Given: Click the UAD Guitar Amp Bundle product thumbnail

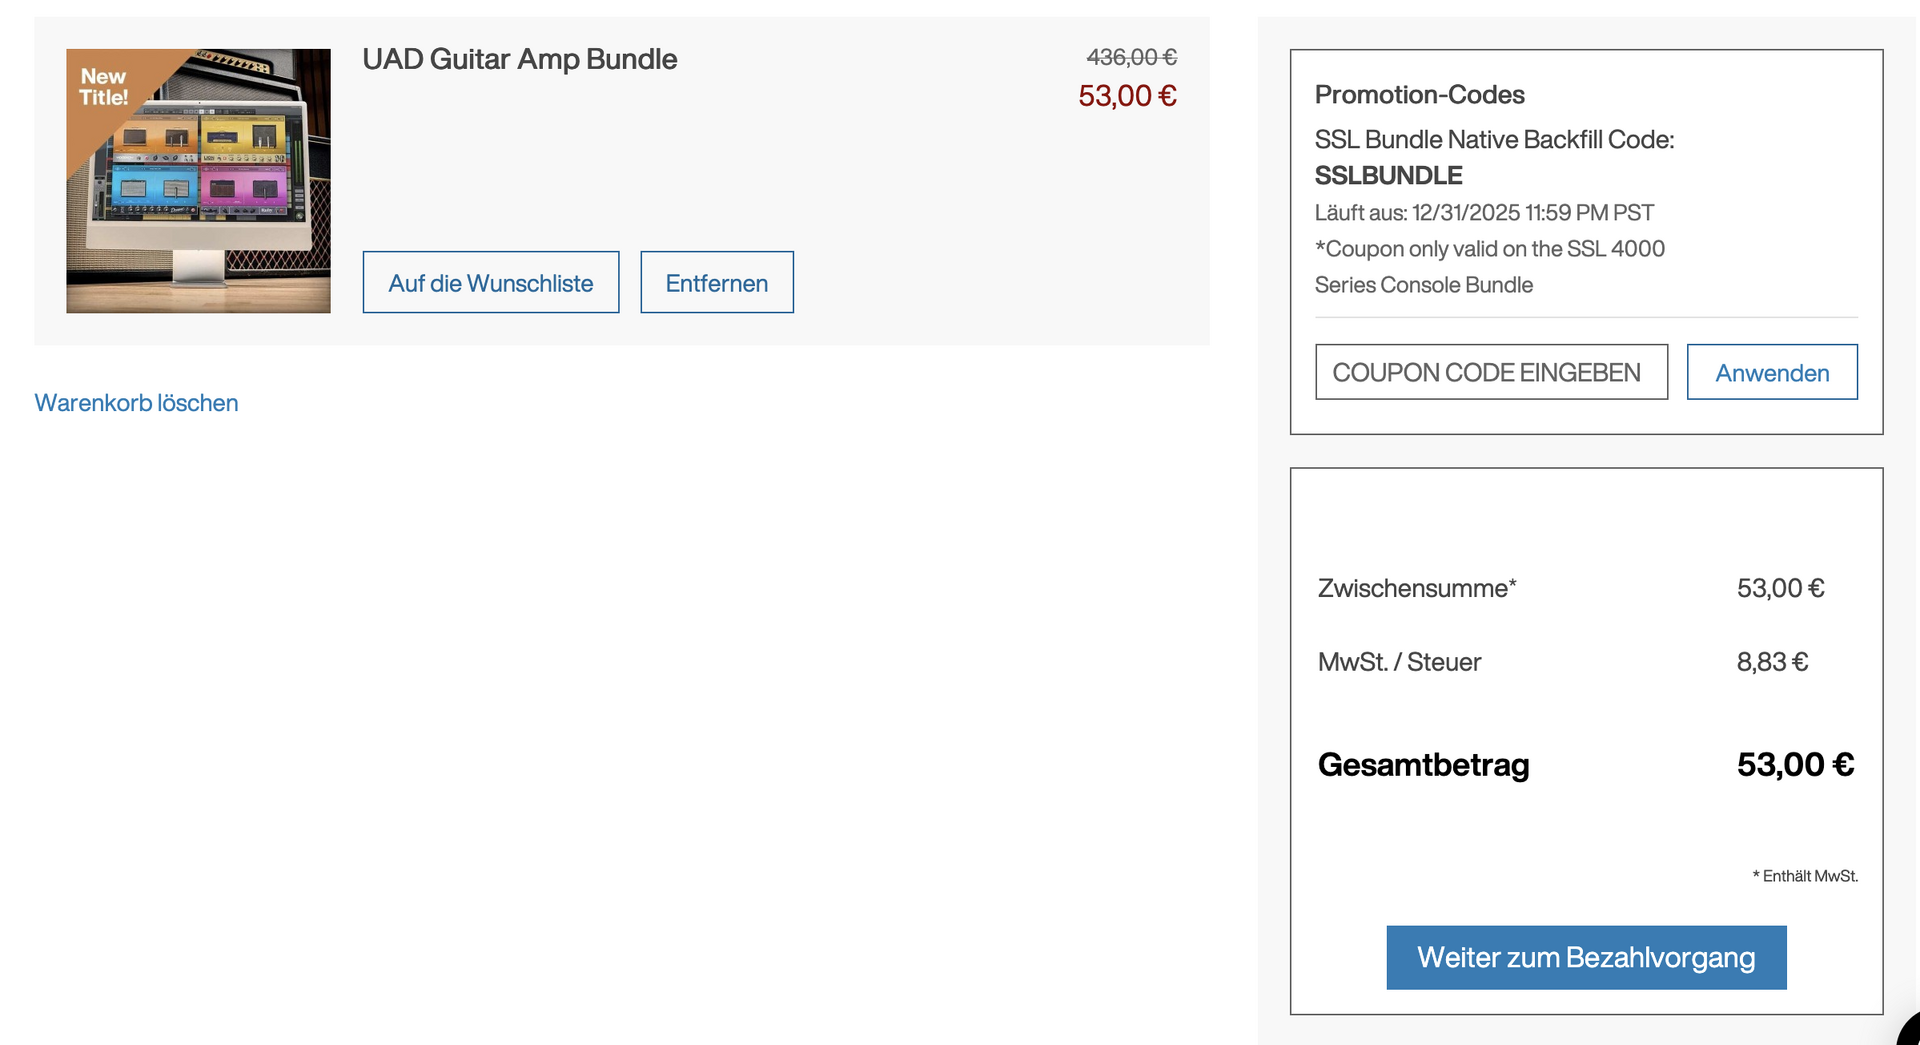Looking at the screenshot, I should tap(198, 181).
